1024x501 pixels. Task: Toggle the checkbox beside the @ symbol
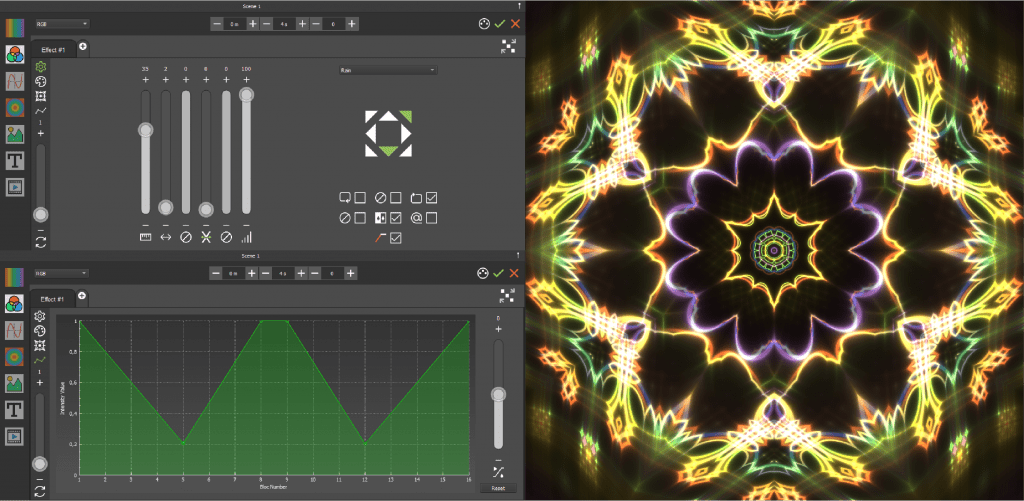[431, 217]
